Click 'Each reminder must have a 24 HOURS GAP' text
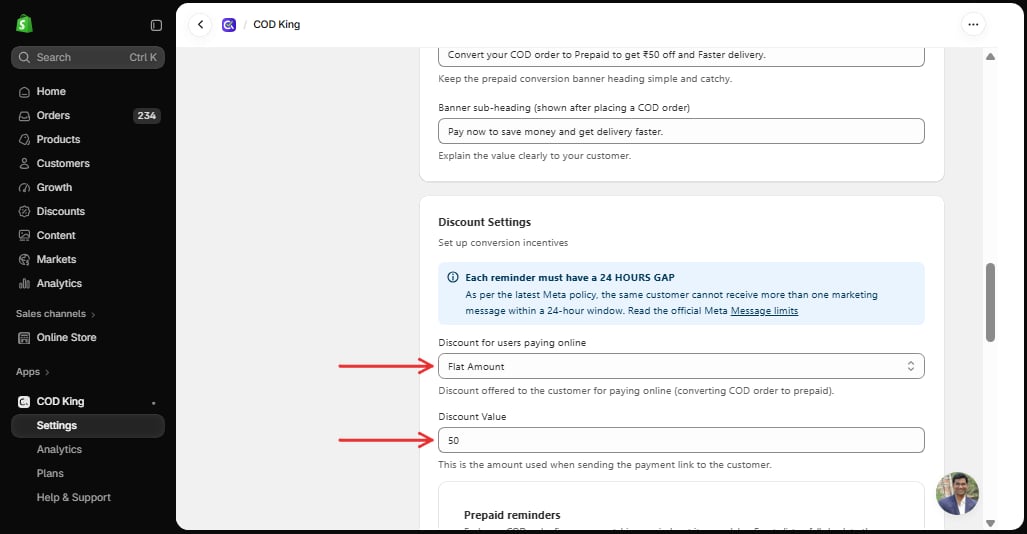The width and height of the screenshot is (1027, 534). click(570, 278)
